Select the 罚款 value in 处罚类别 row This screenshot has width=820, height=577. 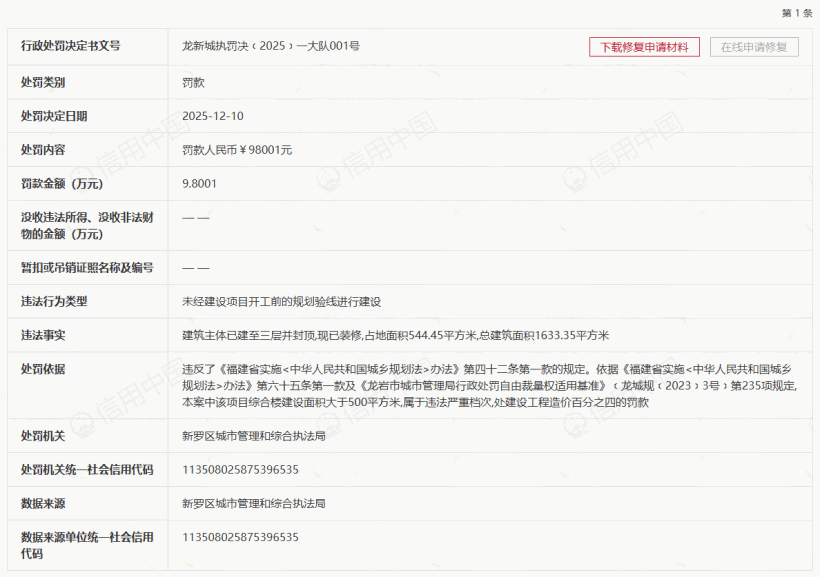point(193,82)
